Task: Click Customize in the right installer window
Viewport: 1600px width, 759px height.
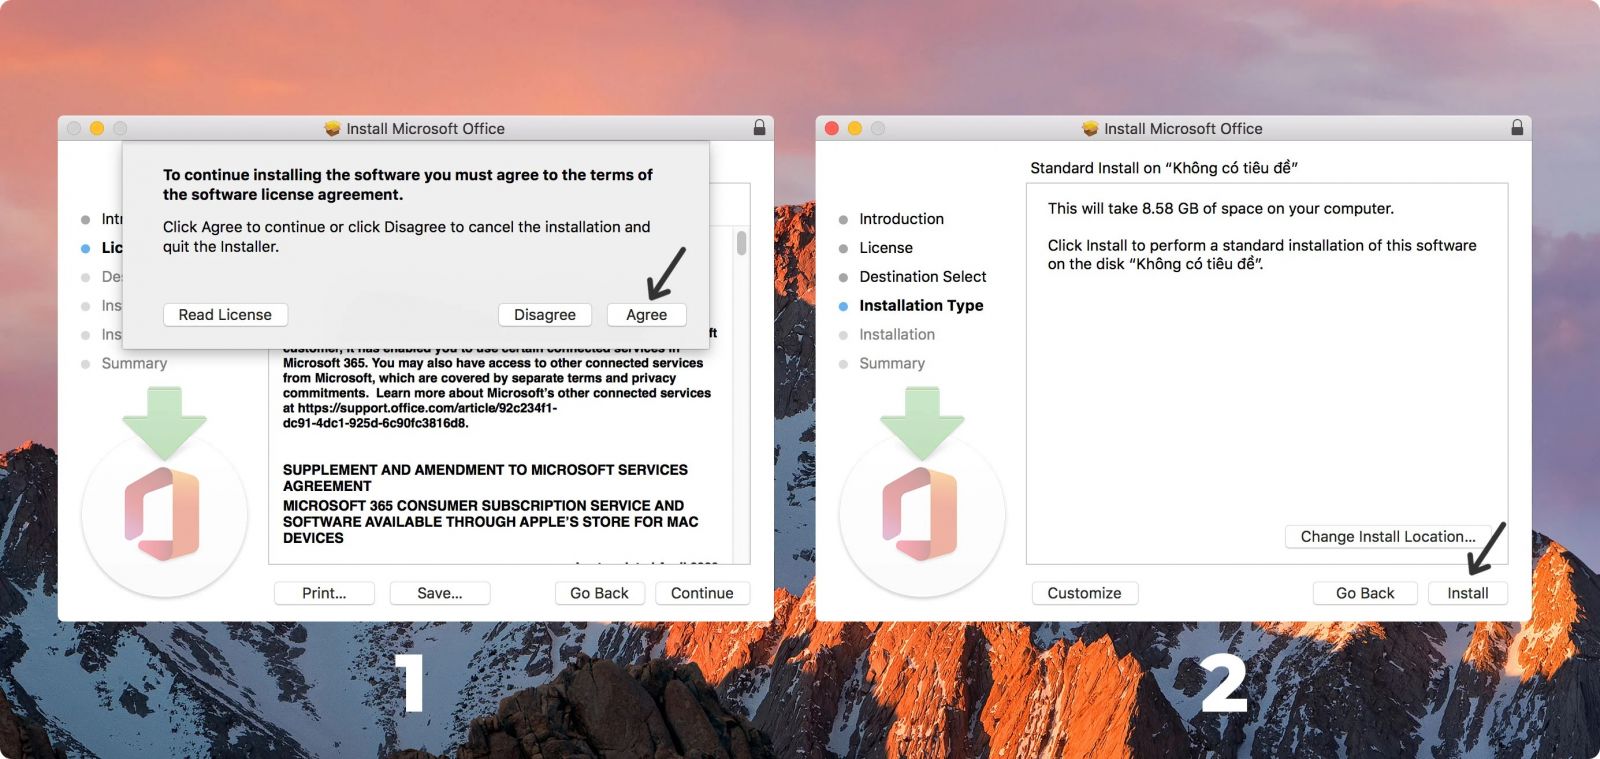Action: click(x=1084, y=593)
